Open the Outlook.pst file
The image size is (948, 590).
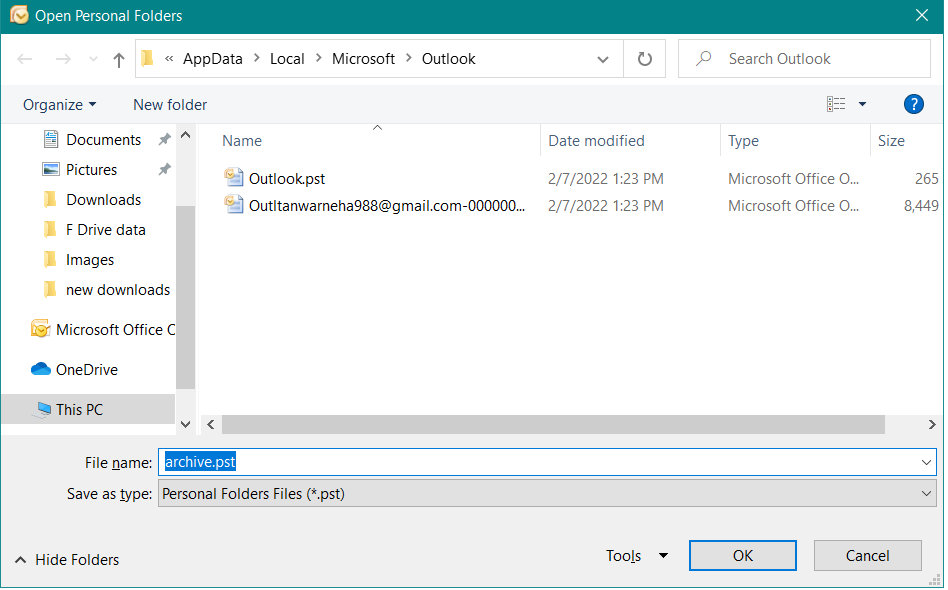click(287, 178)
